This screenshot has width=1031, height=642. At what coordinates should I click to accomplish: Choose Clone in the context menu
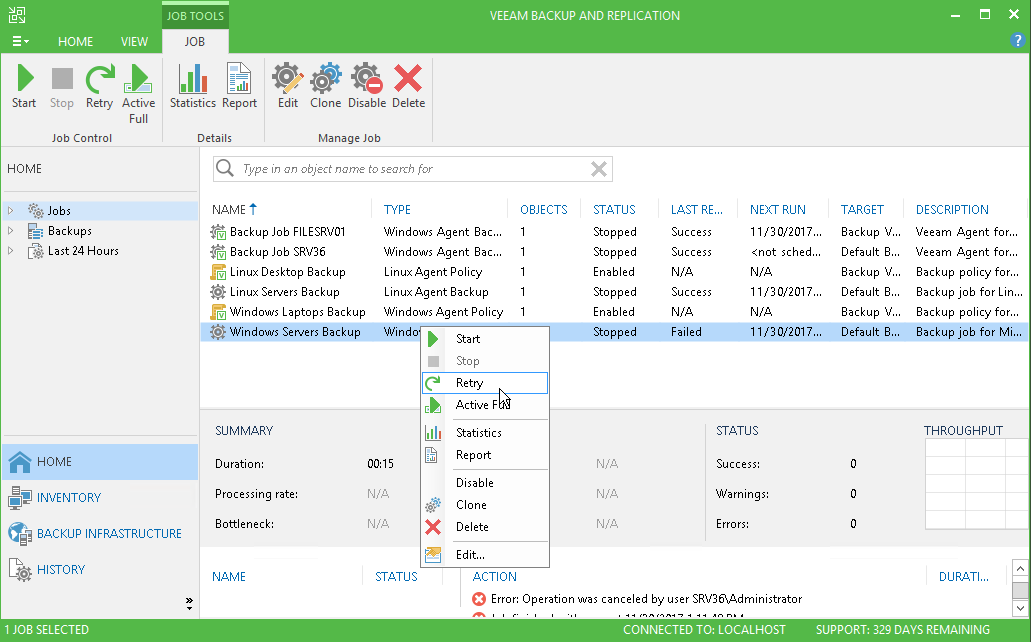point(485,505)
